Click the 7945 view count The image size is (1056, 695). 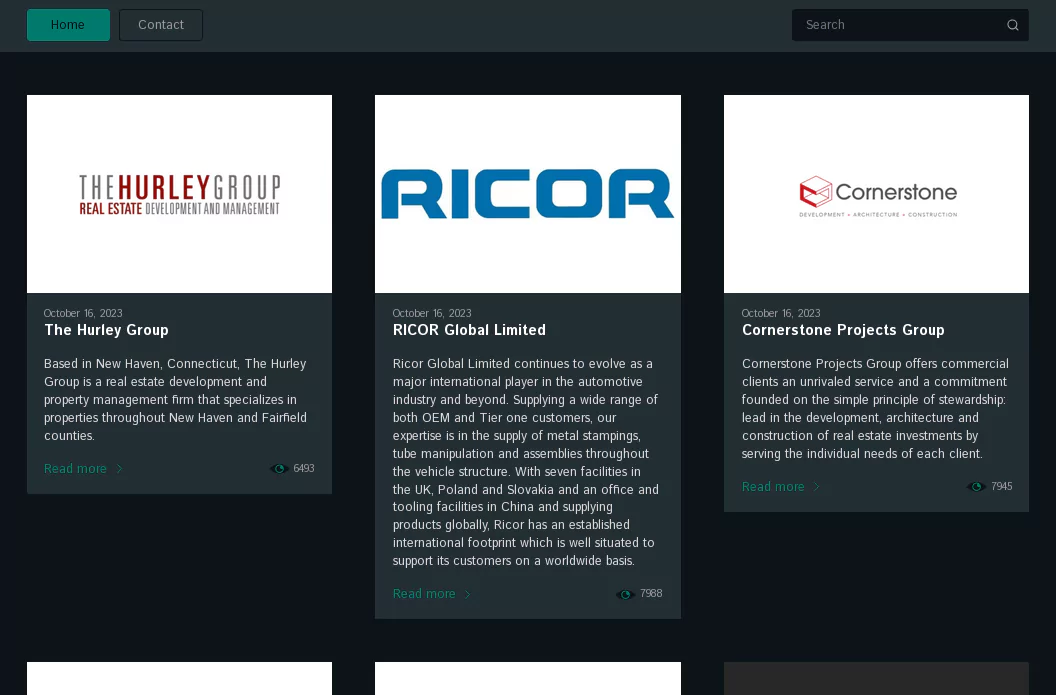pos(1001,487)
